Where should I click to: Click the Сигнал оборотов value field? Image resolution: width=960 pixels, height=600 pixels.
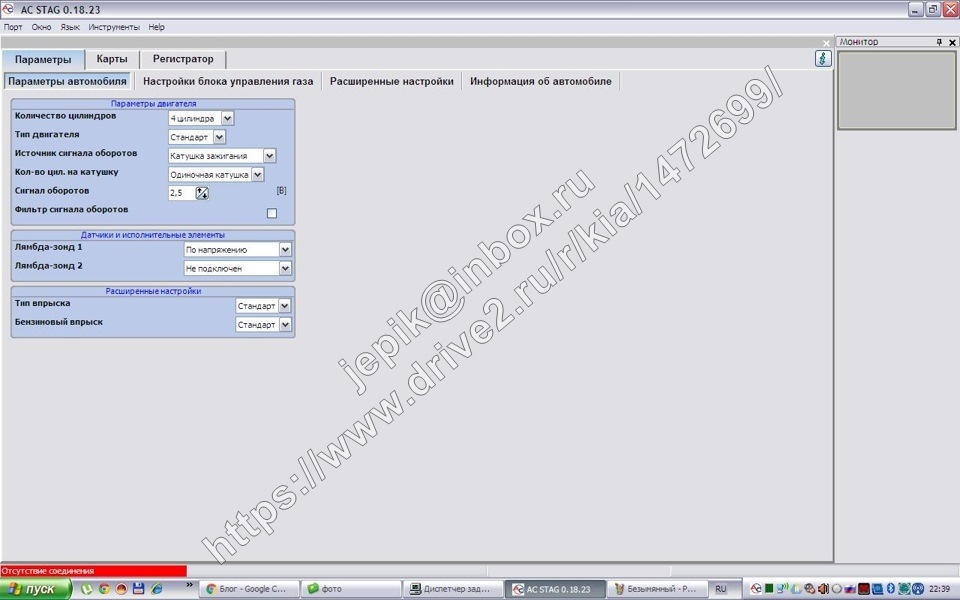coord(182,193)
